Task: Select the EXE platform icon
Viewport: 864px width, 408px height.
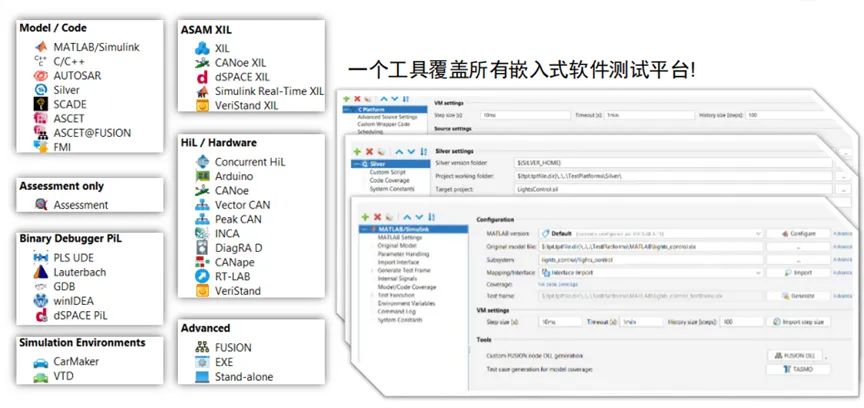Action: point(203,362)
